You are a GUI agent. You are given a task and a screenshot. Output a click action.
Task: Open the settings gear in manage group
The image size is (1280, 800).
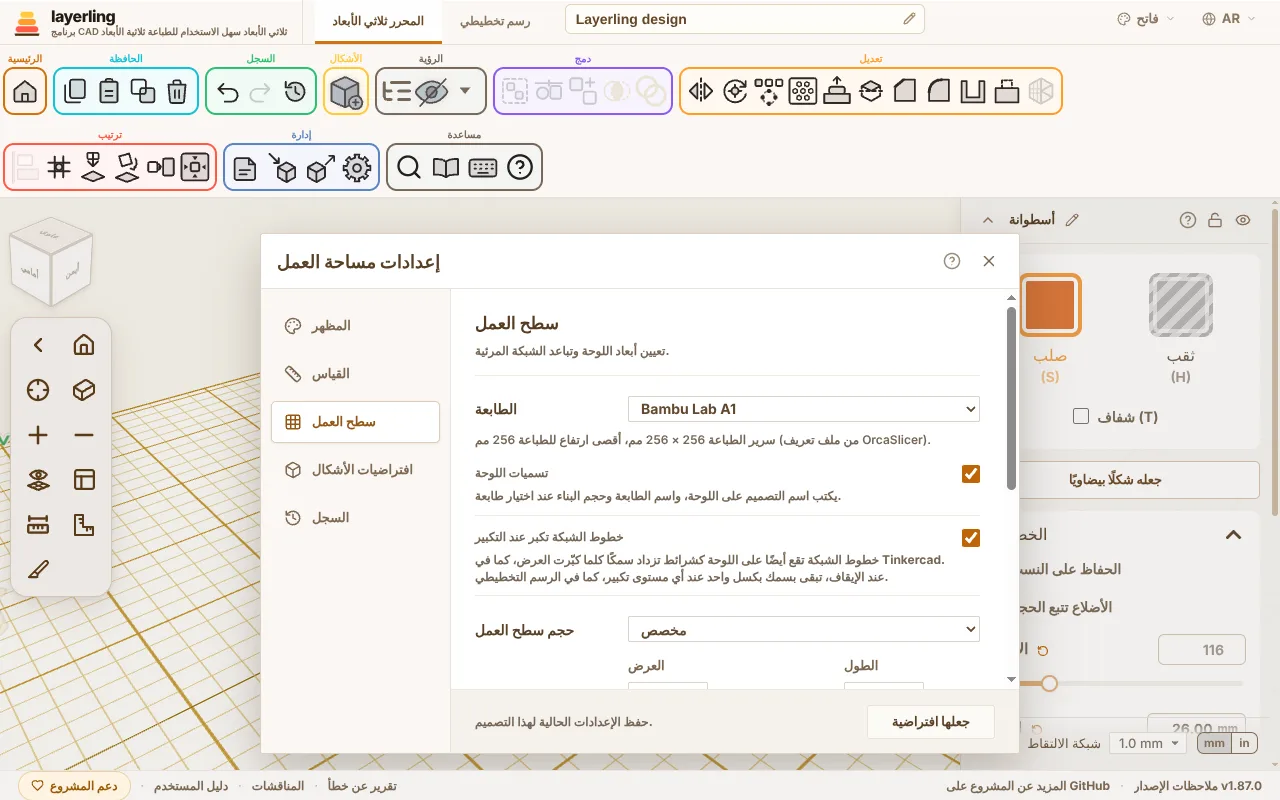point(357,167)
